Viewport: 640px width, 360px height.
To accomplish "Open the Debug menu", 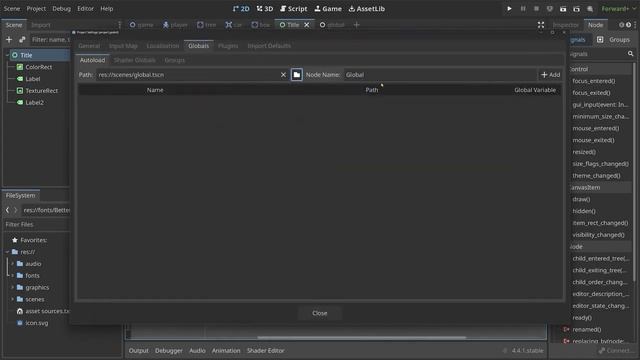I will 61,9.
